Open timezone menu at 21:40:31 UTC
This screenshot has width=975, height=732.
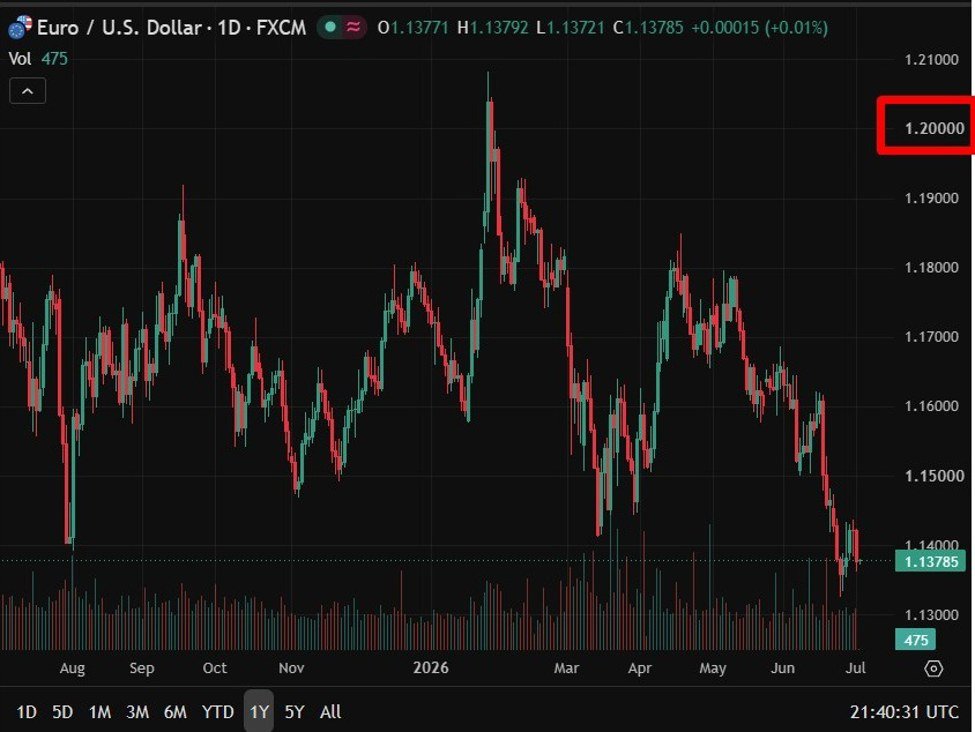point(904,711)
